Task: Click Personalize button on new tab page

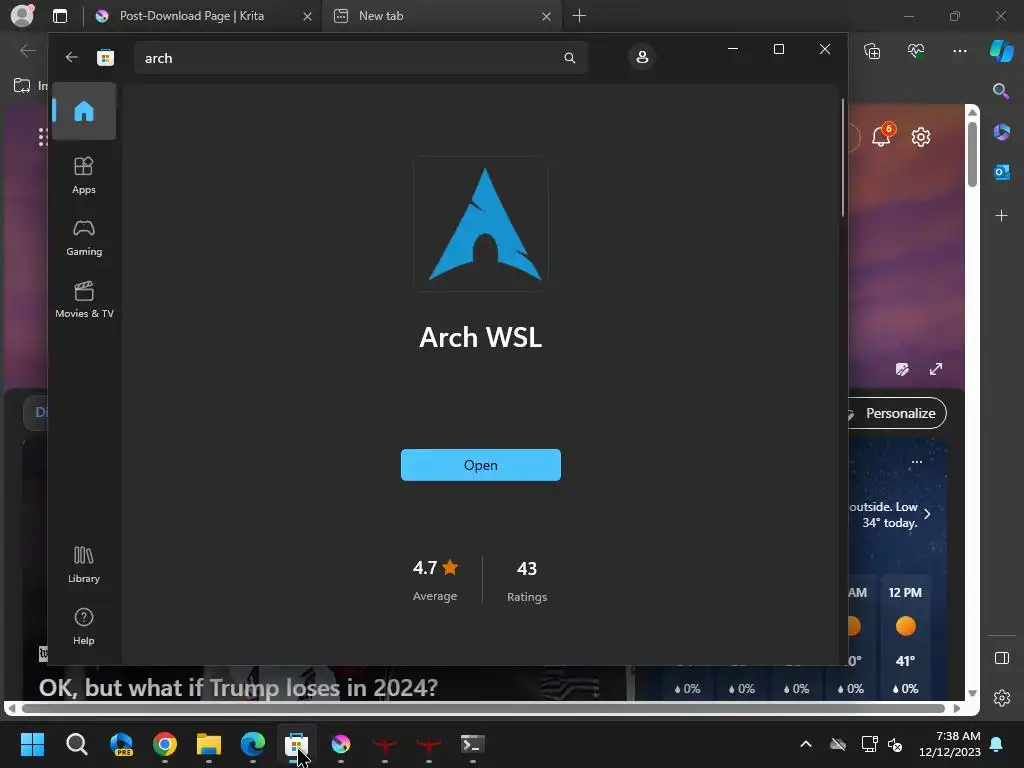Action: pyautogui.click(x=898, y=413)
